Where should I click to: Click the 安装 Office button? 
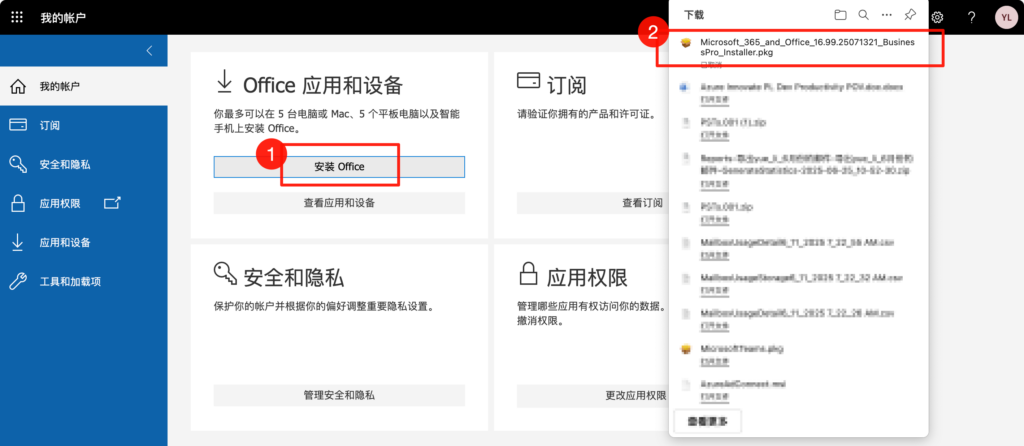339,166
